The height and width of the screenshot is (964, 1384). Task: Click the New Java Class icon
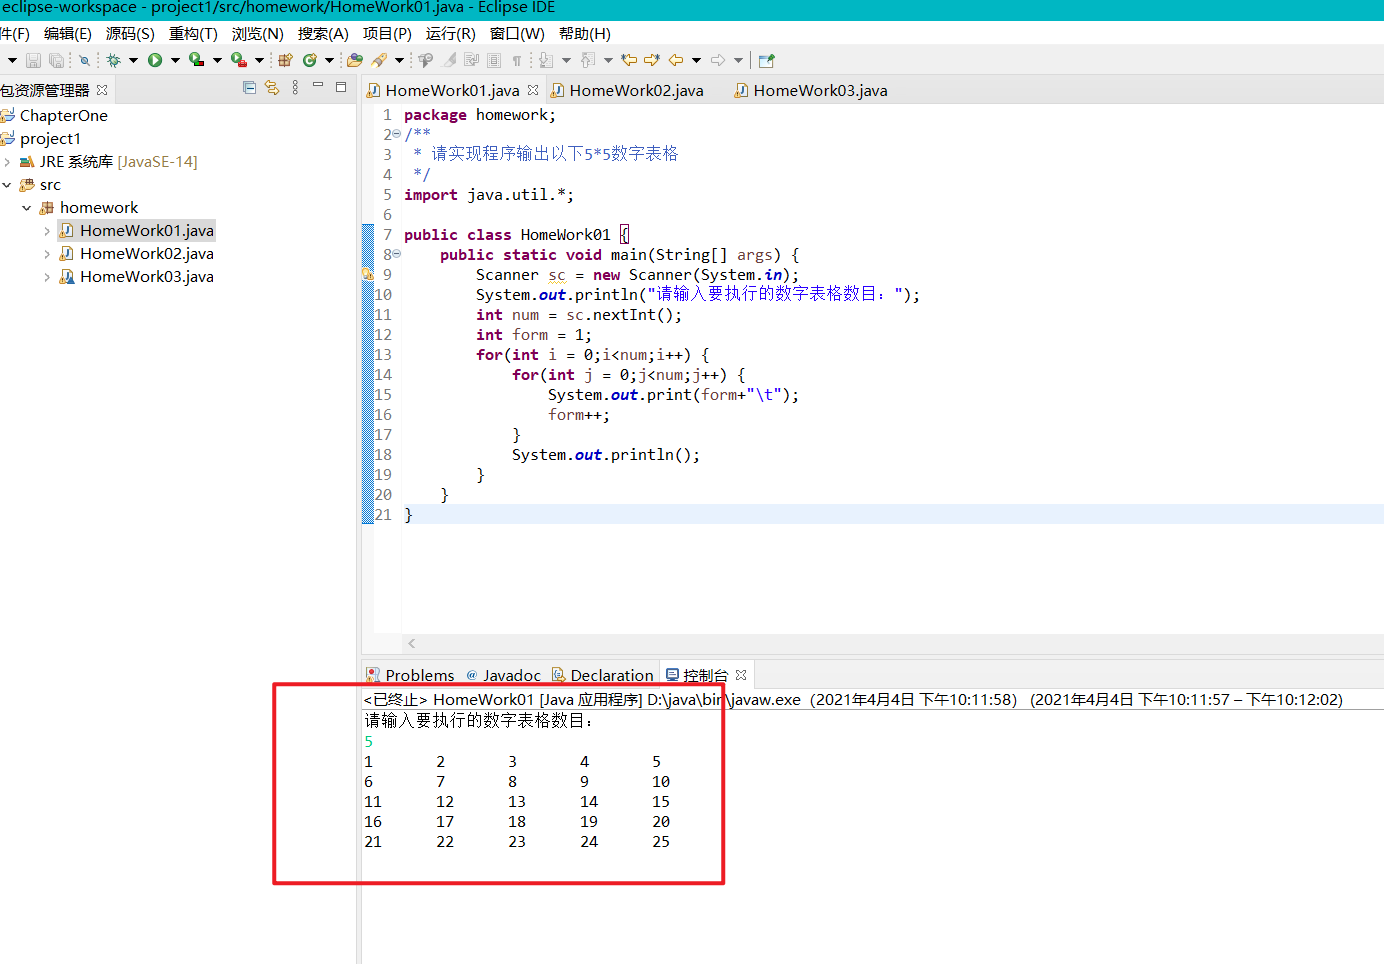coord(309,60)
